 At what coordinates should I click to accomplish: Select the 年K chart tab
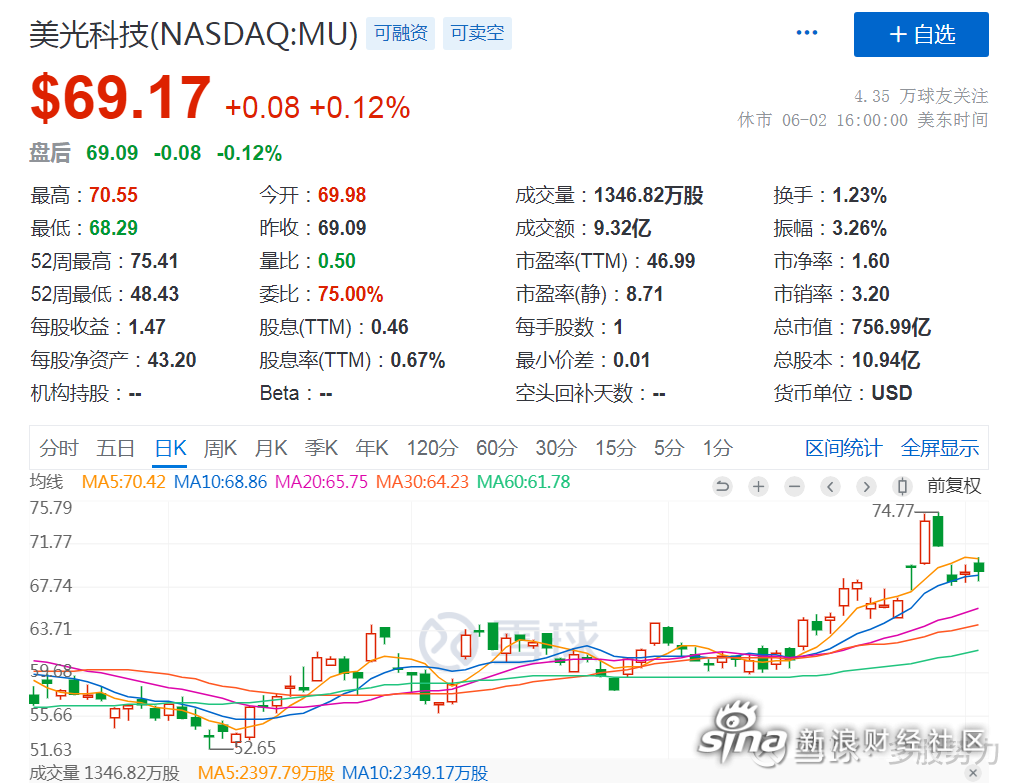pos(372,448)
